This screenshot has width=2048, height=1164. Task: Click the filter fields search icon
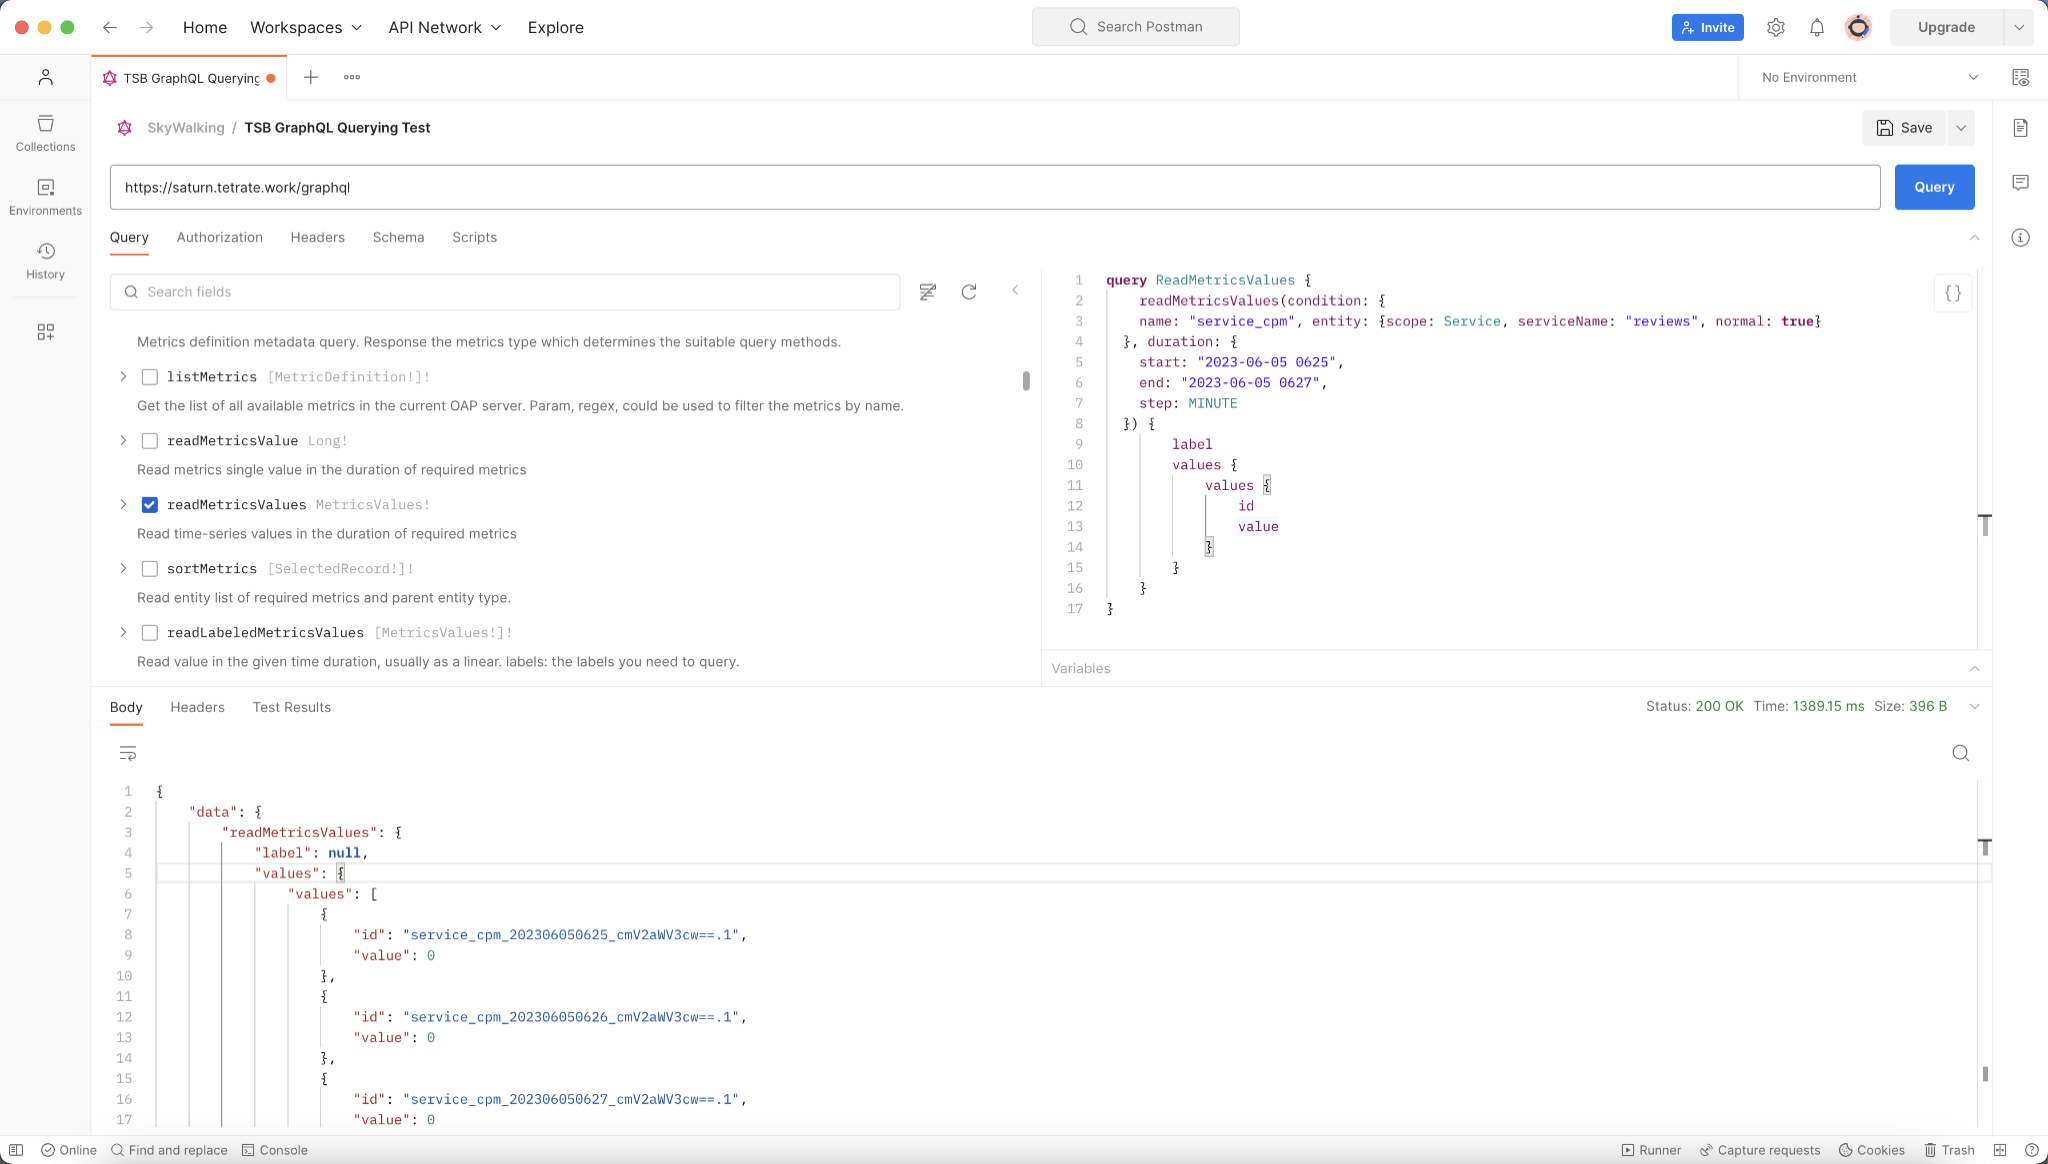point(927,291)
